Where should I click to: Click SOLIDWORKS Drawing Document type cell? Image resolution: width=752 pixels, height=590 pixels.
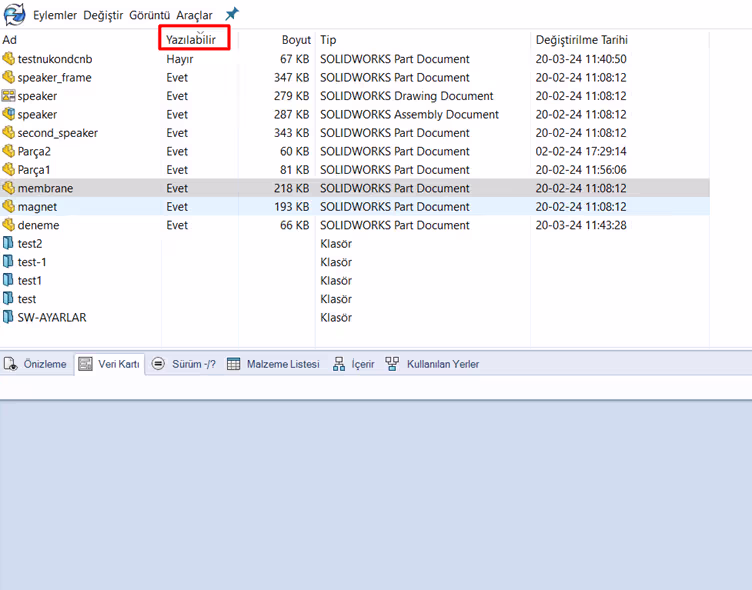(407, 96)
